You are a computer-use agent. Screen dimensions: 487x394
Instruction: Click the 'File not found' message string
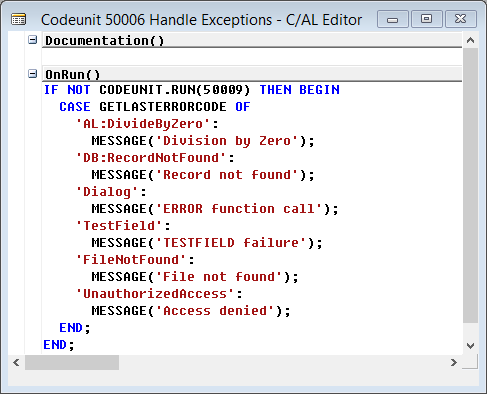tap(219, 277)
